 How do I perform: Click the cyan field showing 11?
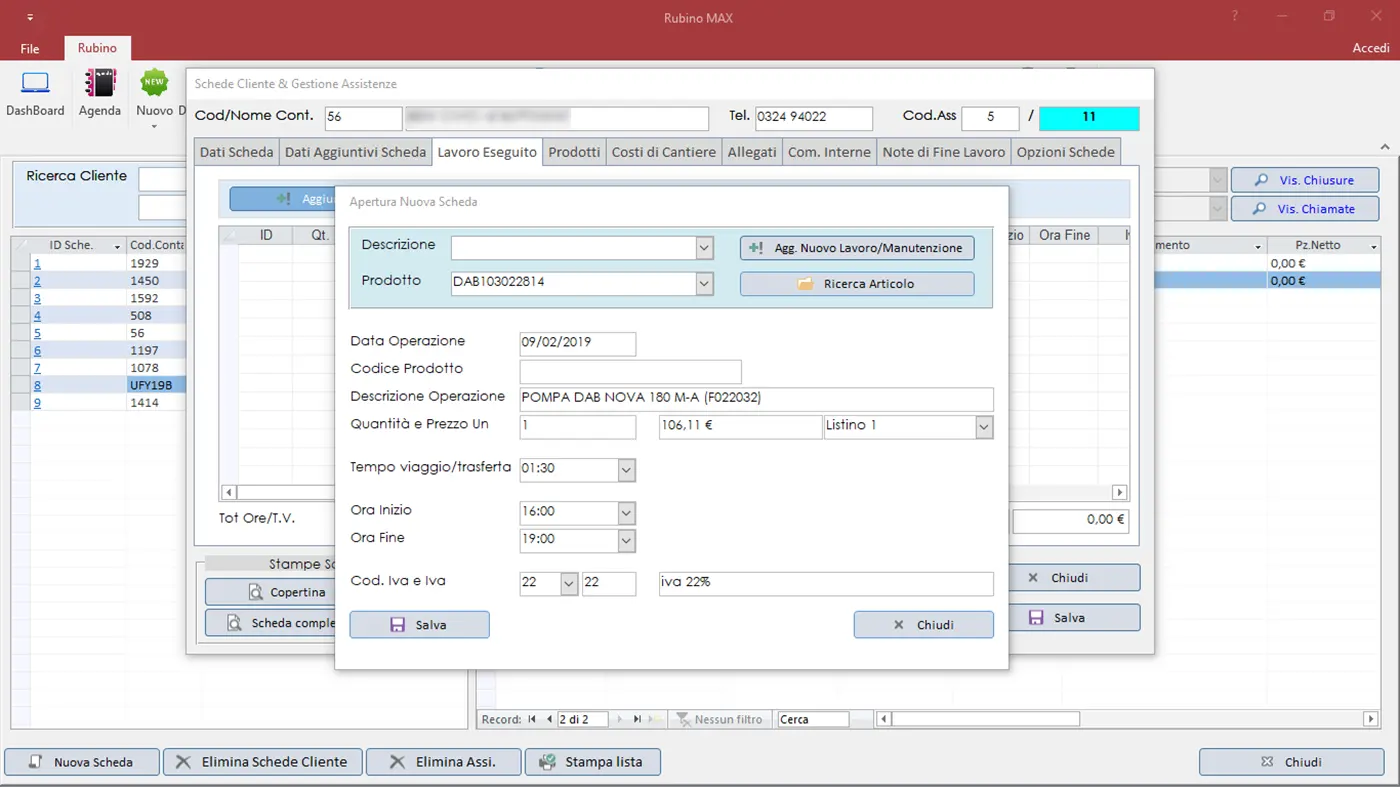[1089, 118]
